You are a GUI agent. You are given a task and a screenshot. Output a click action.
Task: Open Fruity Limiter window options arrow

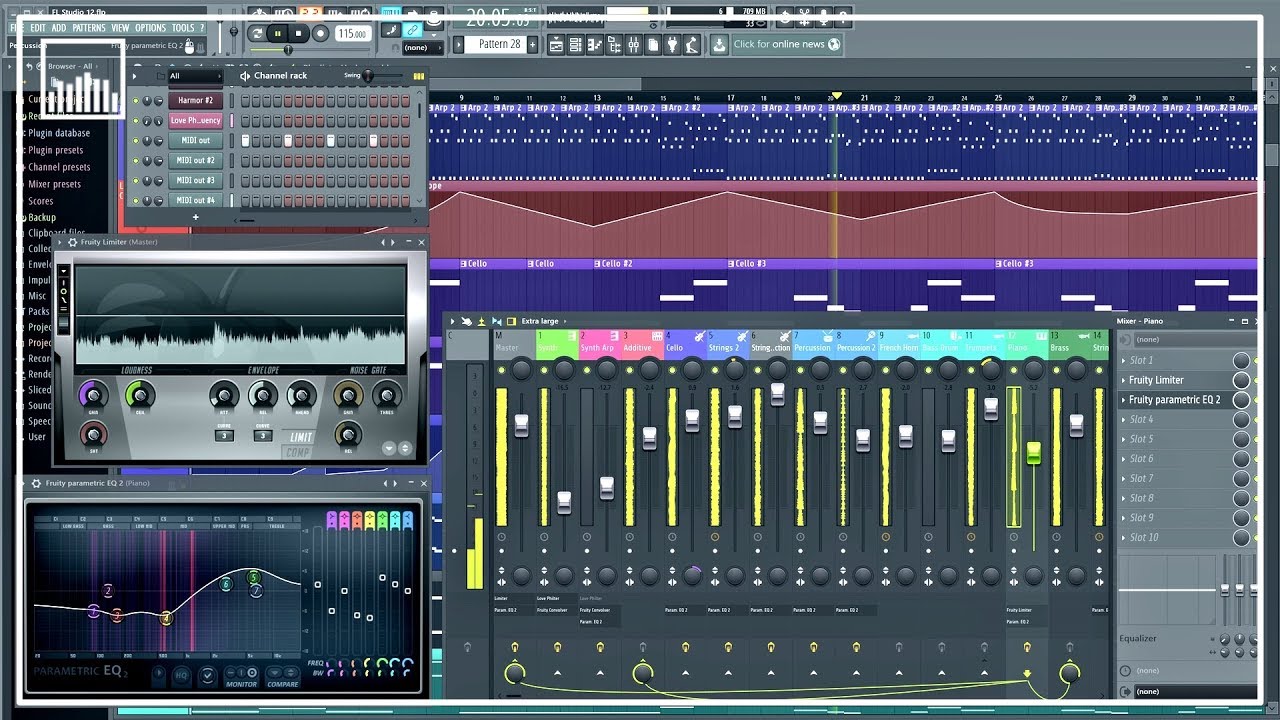(x=59, y=242)
